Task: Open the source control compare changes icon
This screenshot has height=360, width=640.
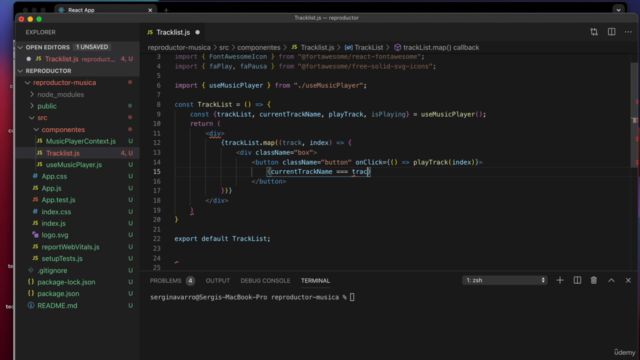Action: coord(594,32)
